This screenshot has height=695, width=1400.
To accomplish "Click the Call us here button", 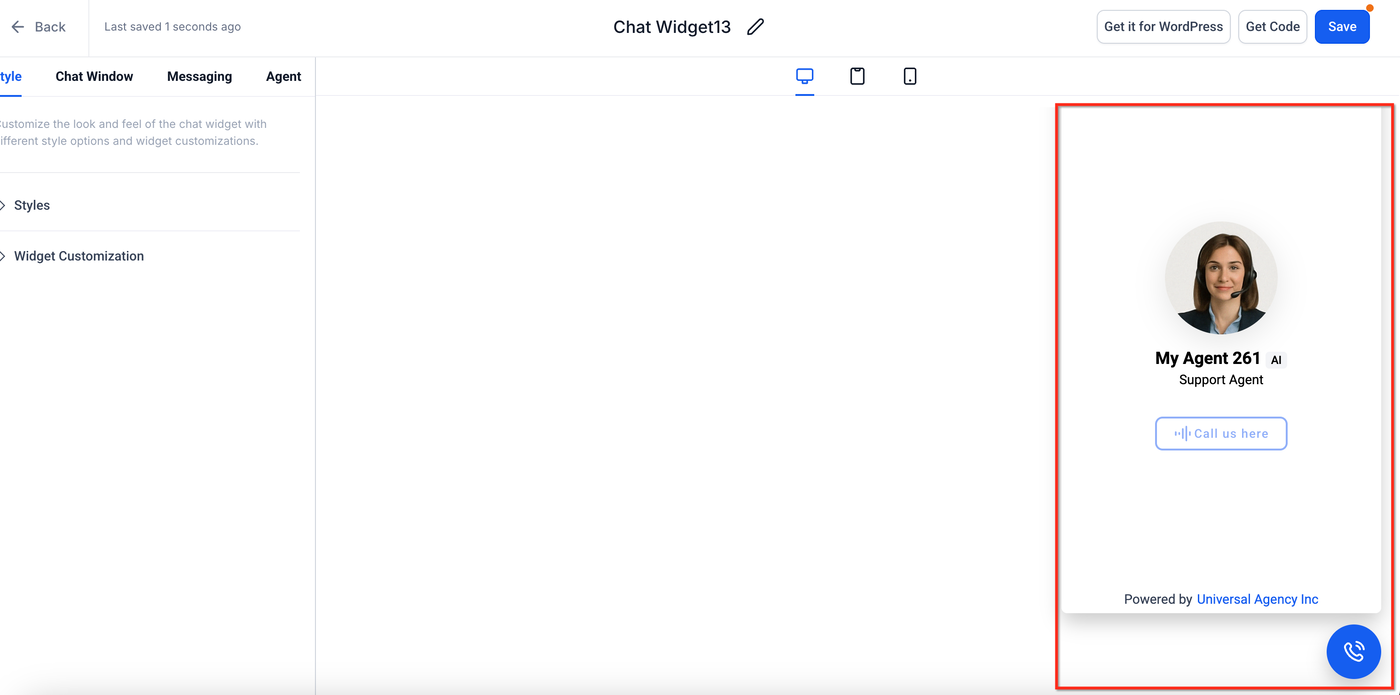I will pos(1221,434).
